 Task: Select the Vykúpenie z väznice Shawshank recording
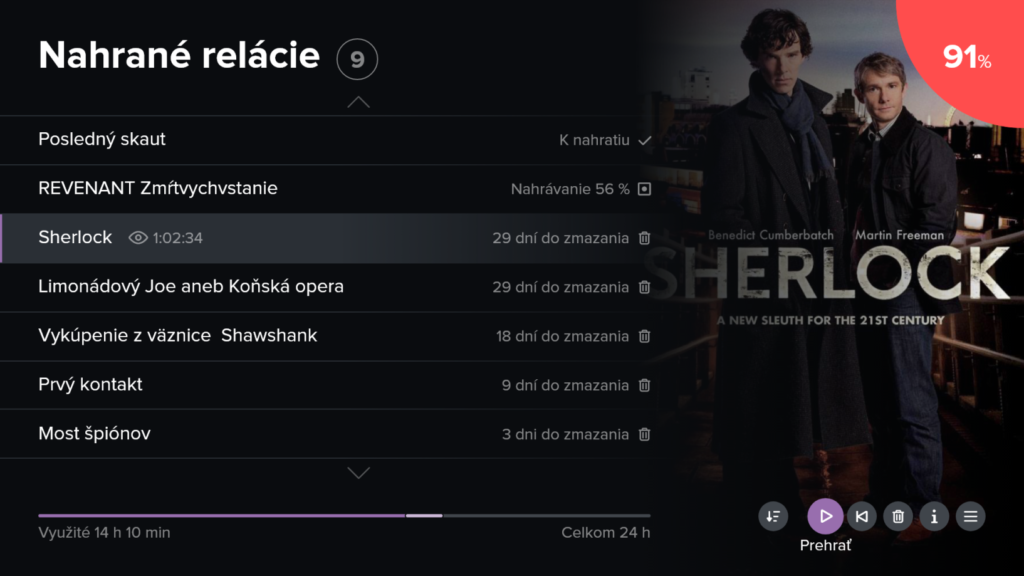[178, 336]
